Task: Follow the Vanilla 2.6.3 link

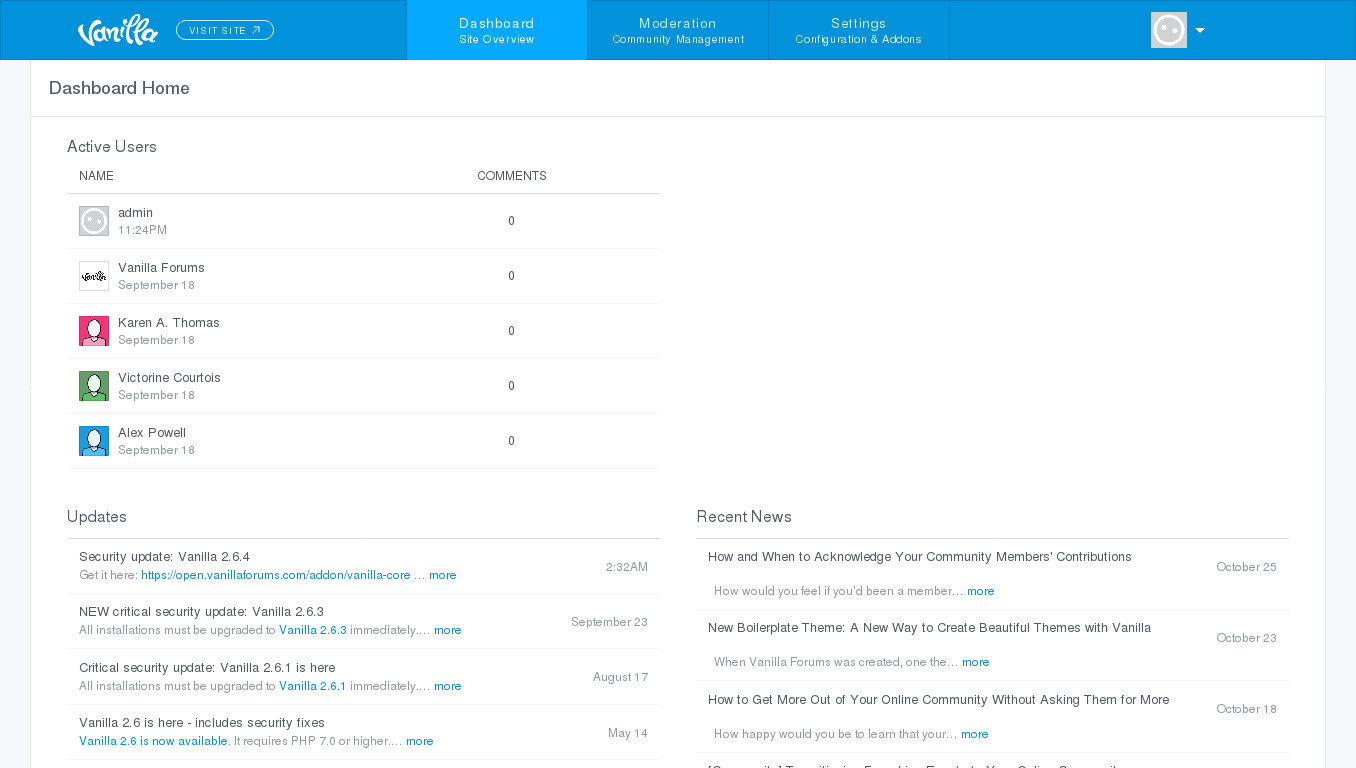Action: pyautogui.click(x=312, y=630)
